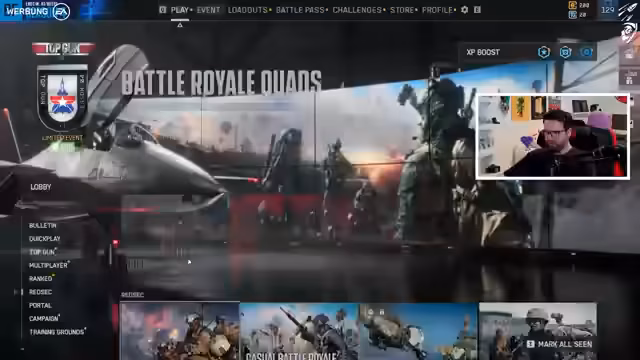Select the REDSEC menu entry
The width and height of the screenshot is (640, 360).
pos(40,292)
